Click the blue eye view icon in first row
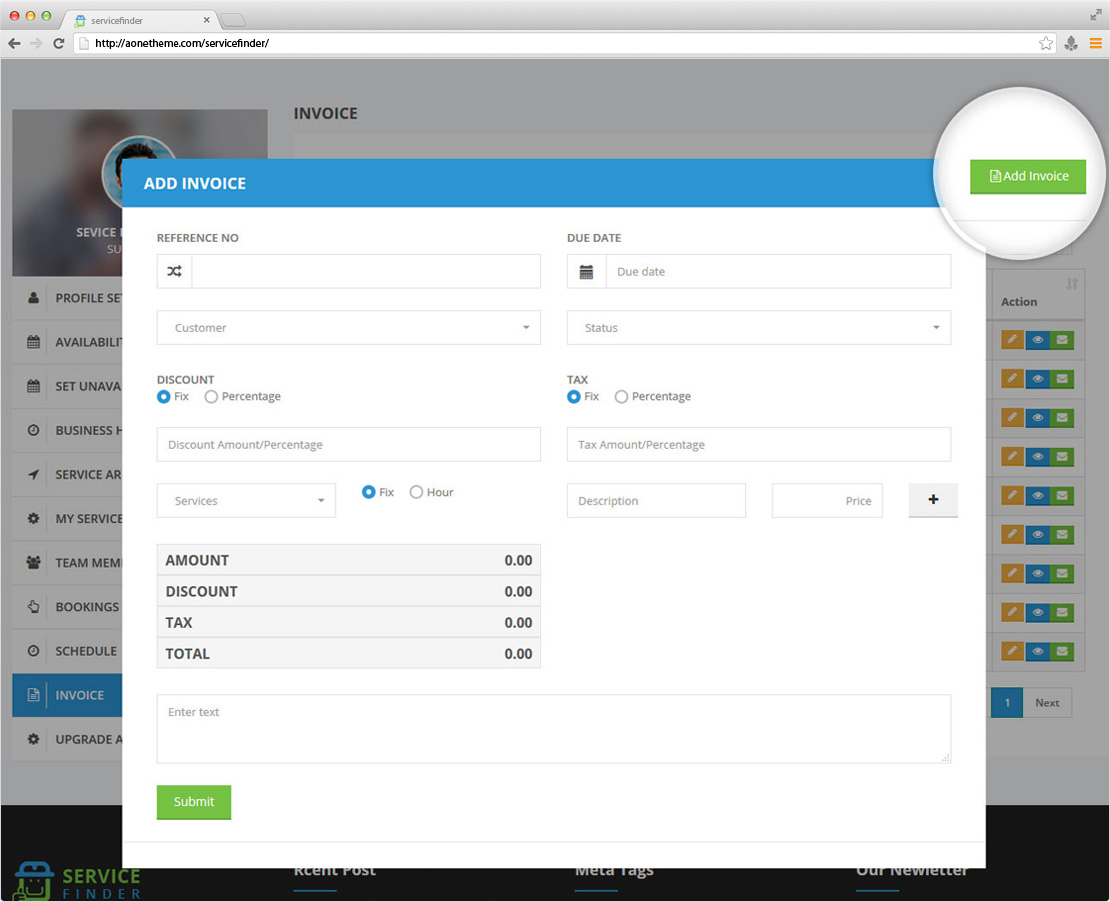This screenshot has height=902, width=1110. tap(1037, 340)
